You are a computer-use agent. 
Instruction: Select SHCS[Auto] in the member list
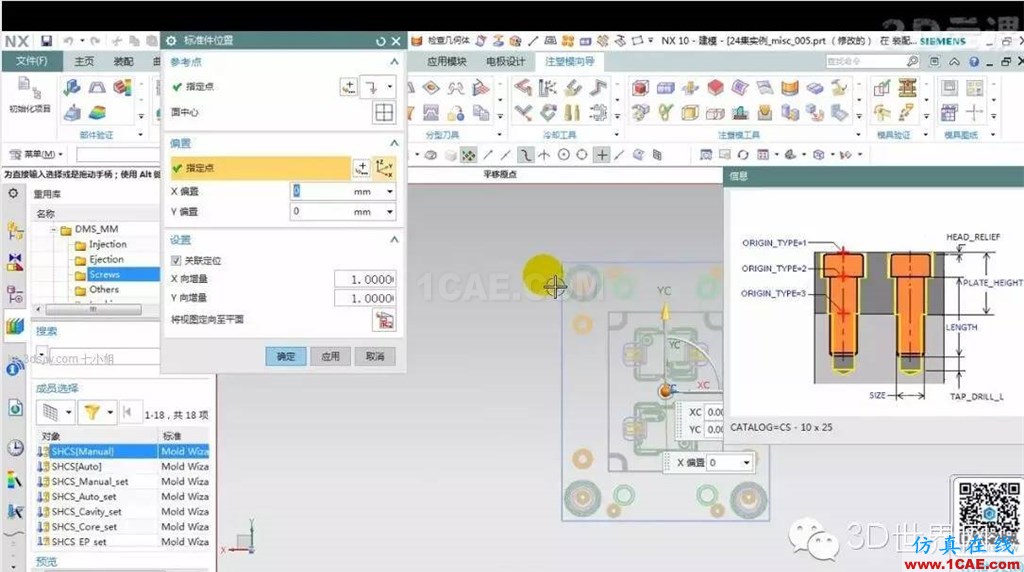pyautogui.click(x=76, y=467)
